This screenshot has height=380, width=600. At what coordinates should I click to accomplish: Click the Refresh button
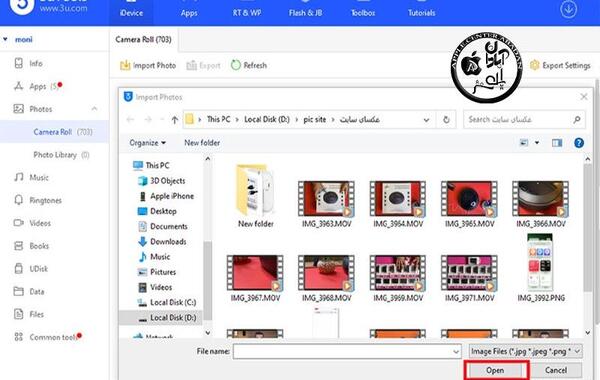pos(249,65)
